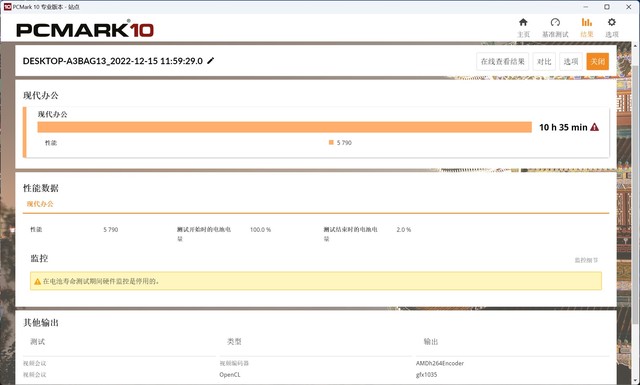Image resolution: width=640 pixels, height=385 pixels.
Task: Click the result name DESKTOP-A3BAG13_2022-12-15 11:59:29.0
Action: [113, 61]
